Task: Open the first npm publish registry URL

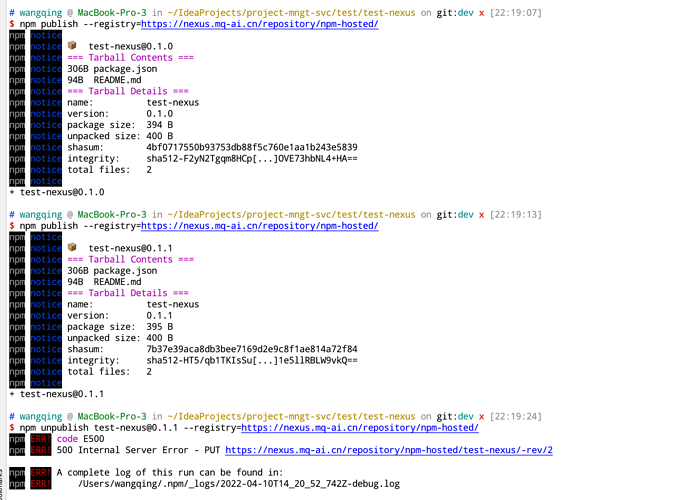Action: [x=260, y=24]
